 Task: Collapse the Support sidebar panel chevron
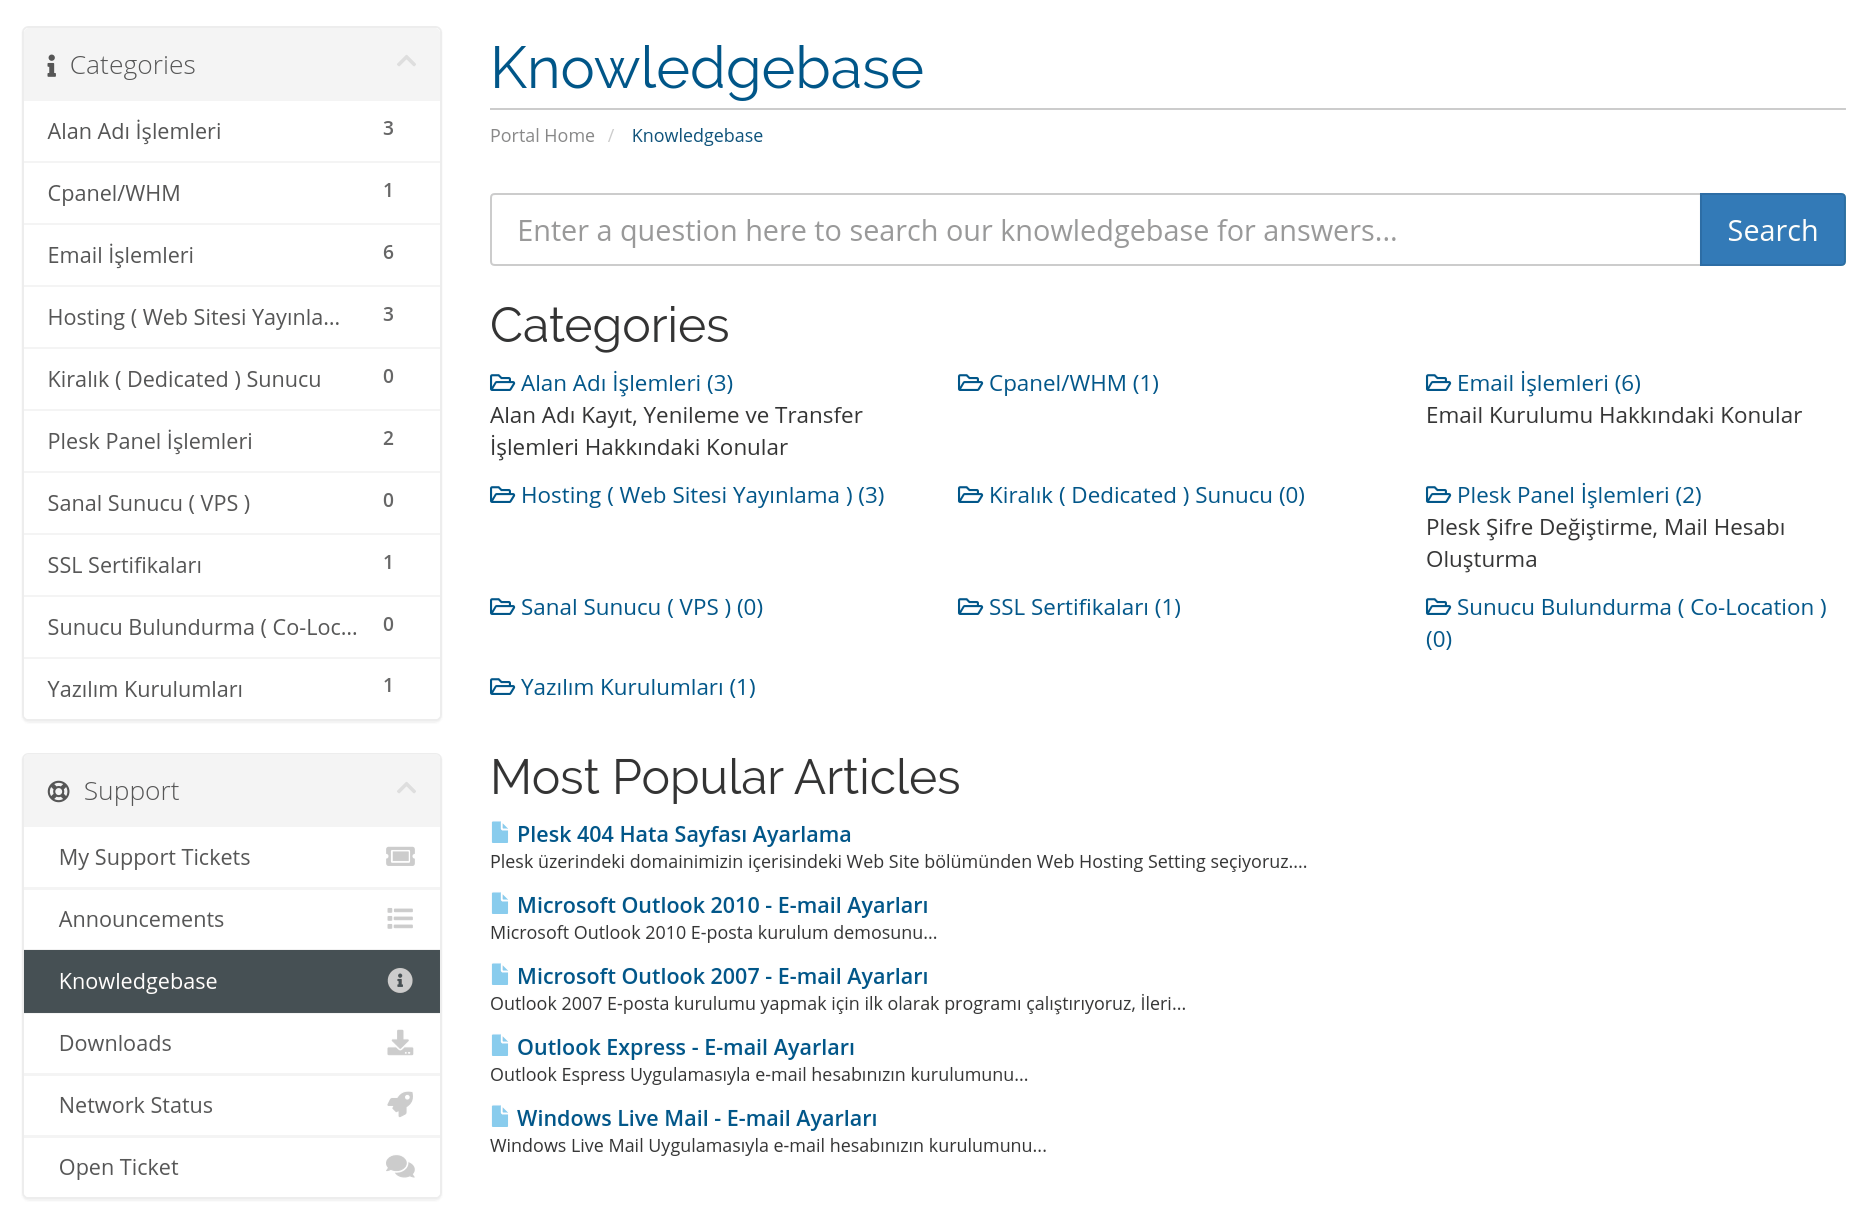(406, 788)
